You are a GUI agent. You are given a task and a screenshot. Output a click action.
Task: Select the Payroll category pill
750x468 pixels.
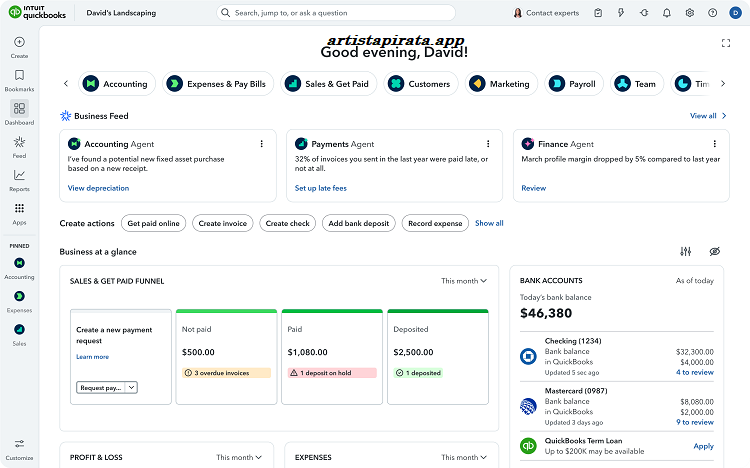(574, 84)
